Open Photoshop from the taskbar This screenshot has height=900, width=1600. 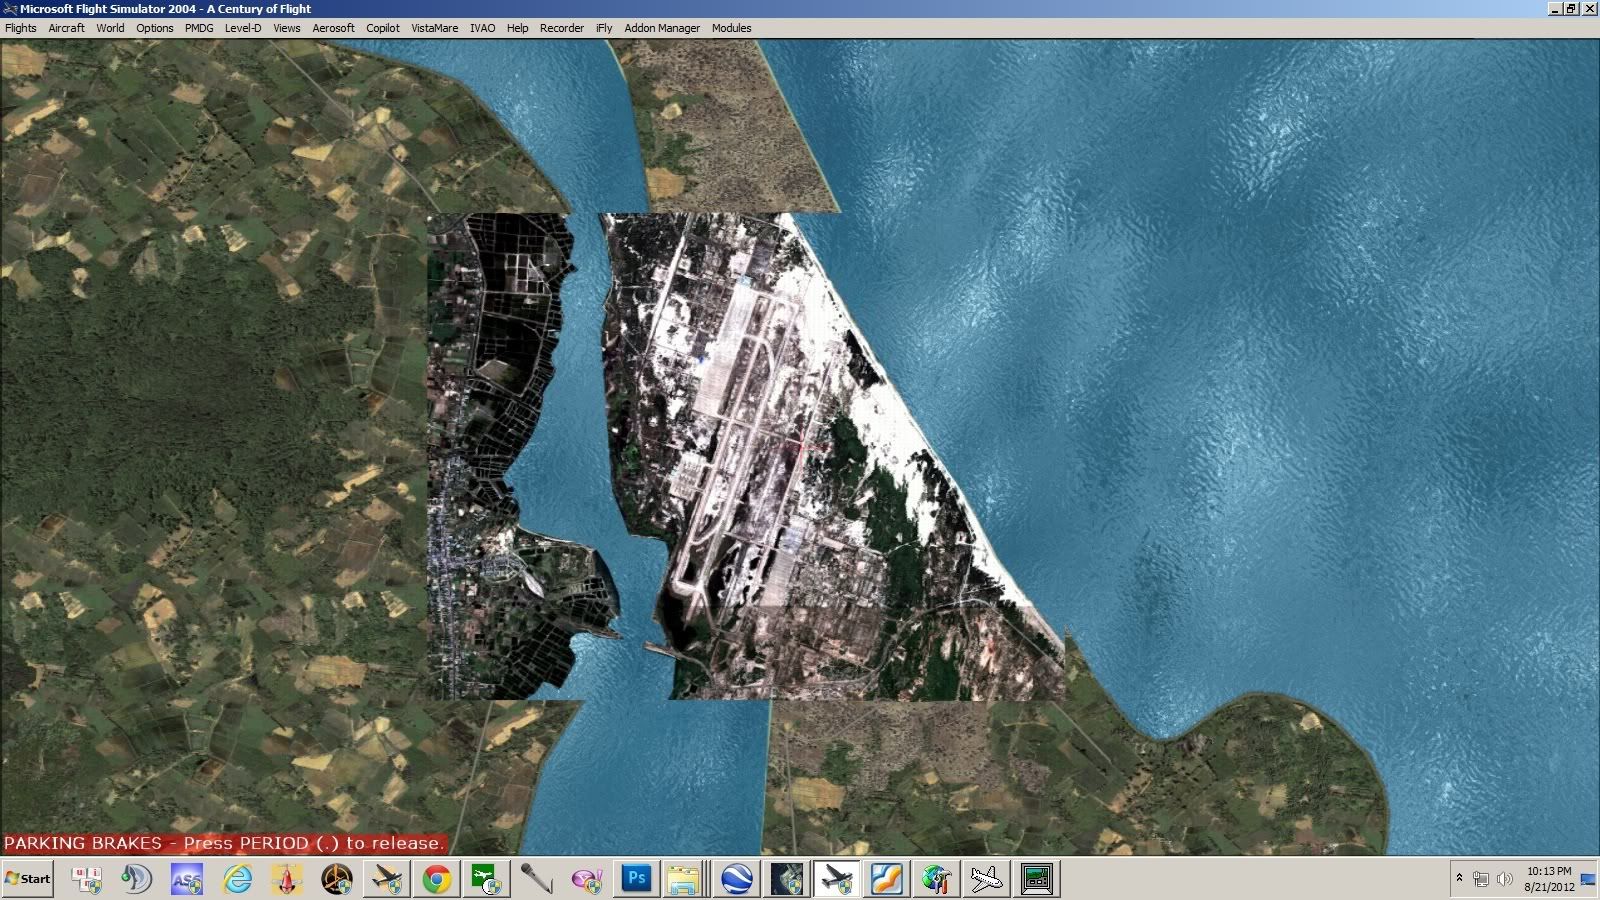[635, 880]
